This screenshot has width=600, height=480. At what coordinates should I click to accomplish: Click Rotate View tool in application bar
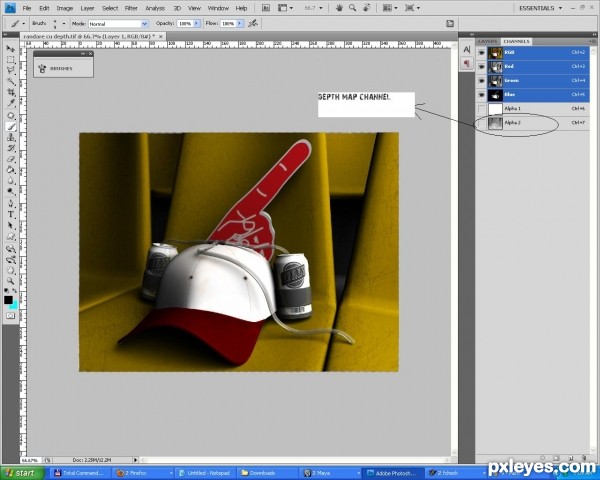[x=367, y=8]
